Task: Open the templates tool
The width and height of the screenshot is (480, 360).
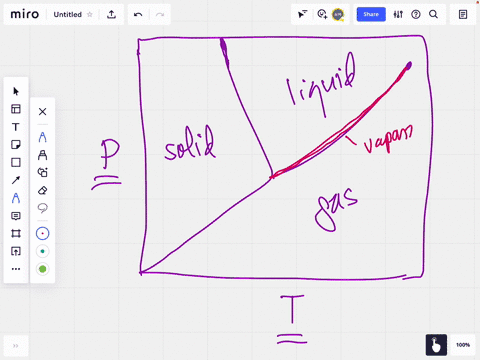Action: click(x=16, y=109)
